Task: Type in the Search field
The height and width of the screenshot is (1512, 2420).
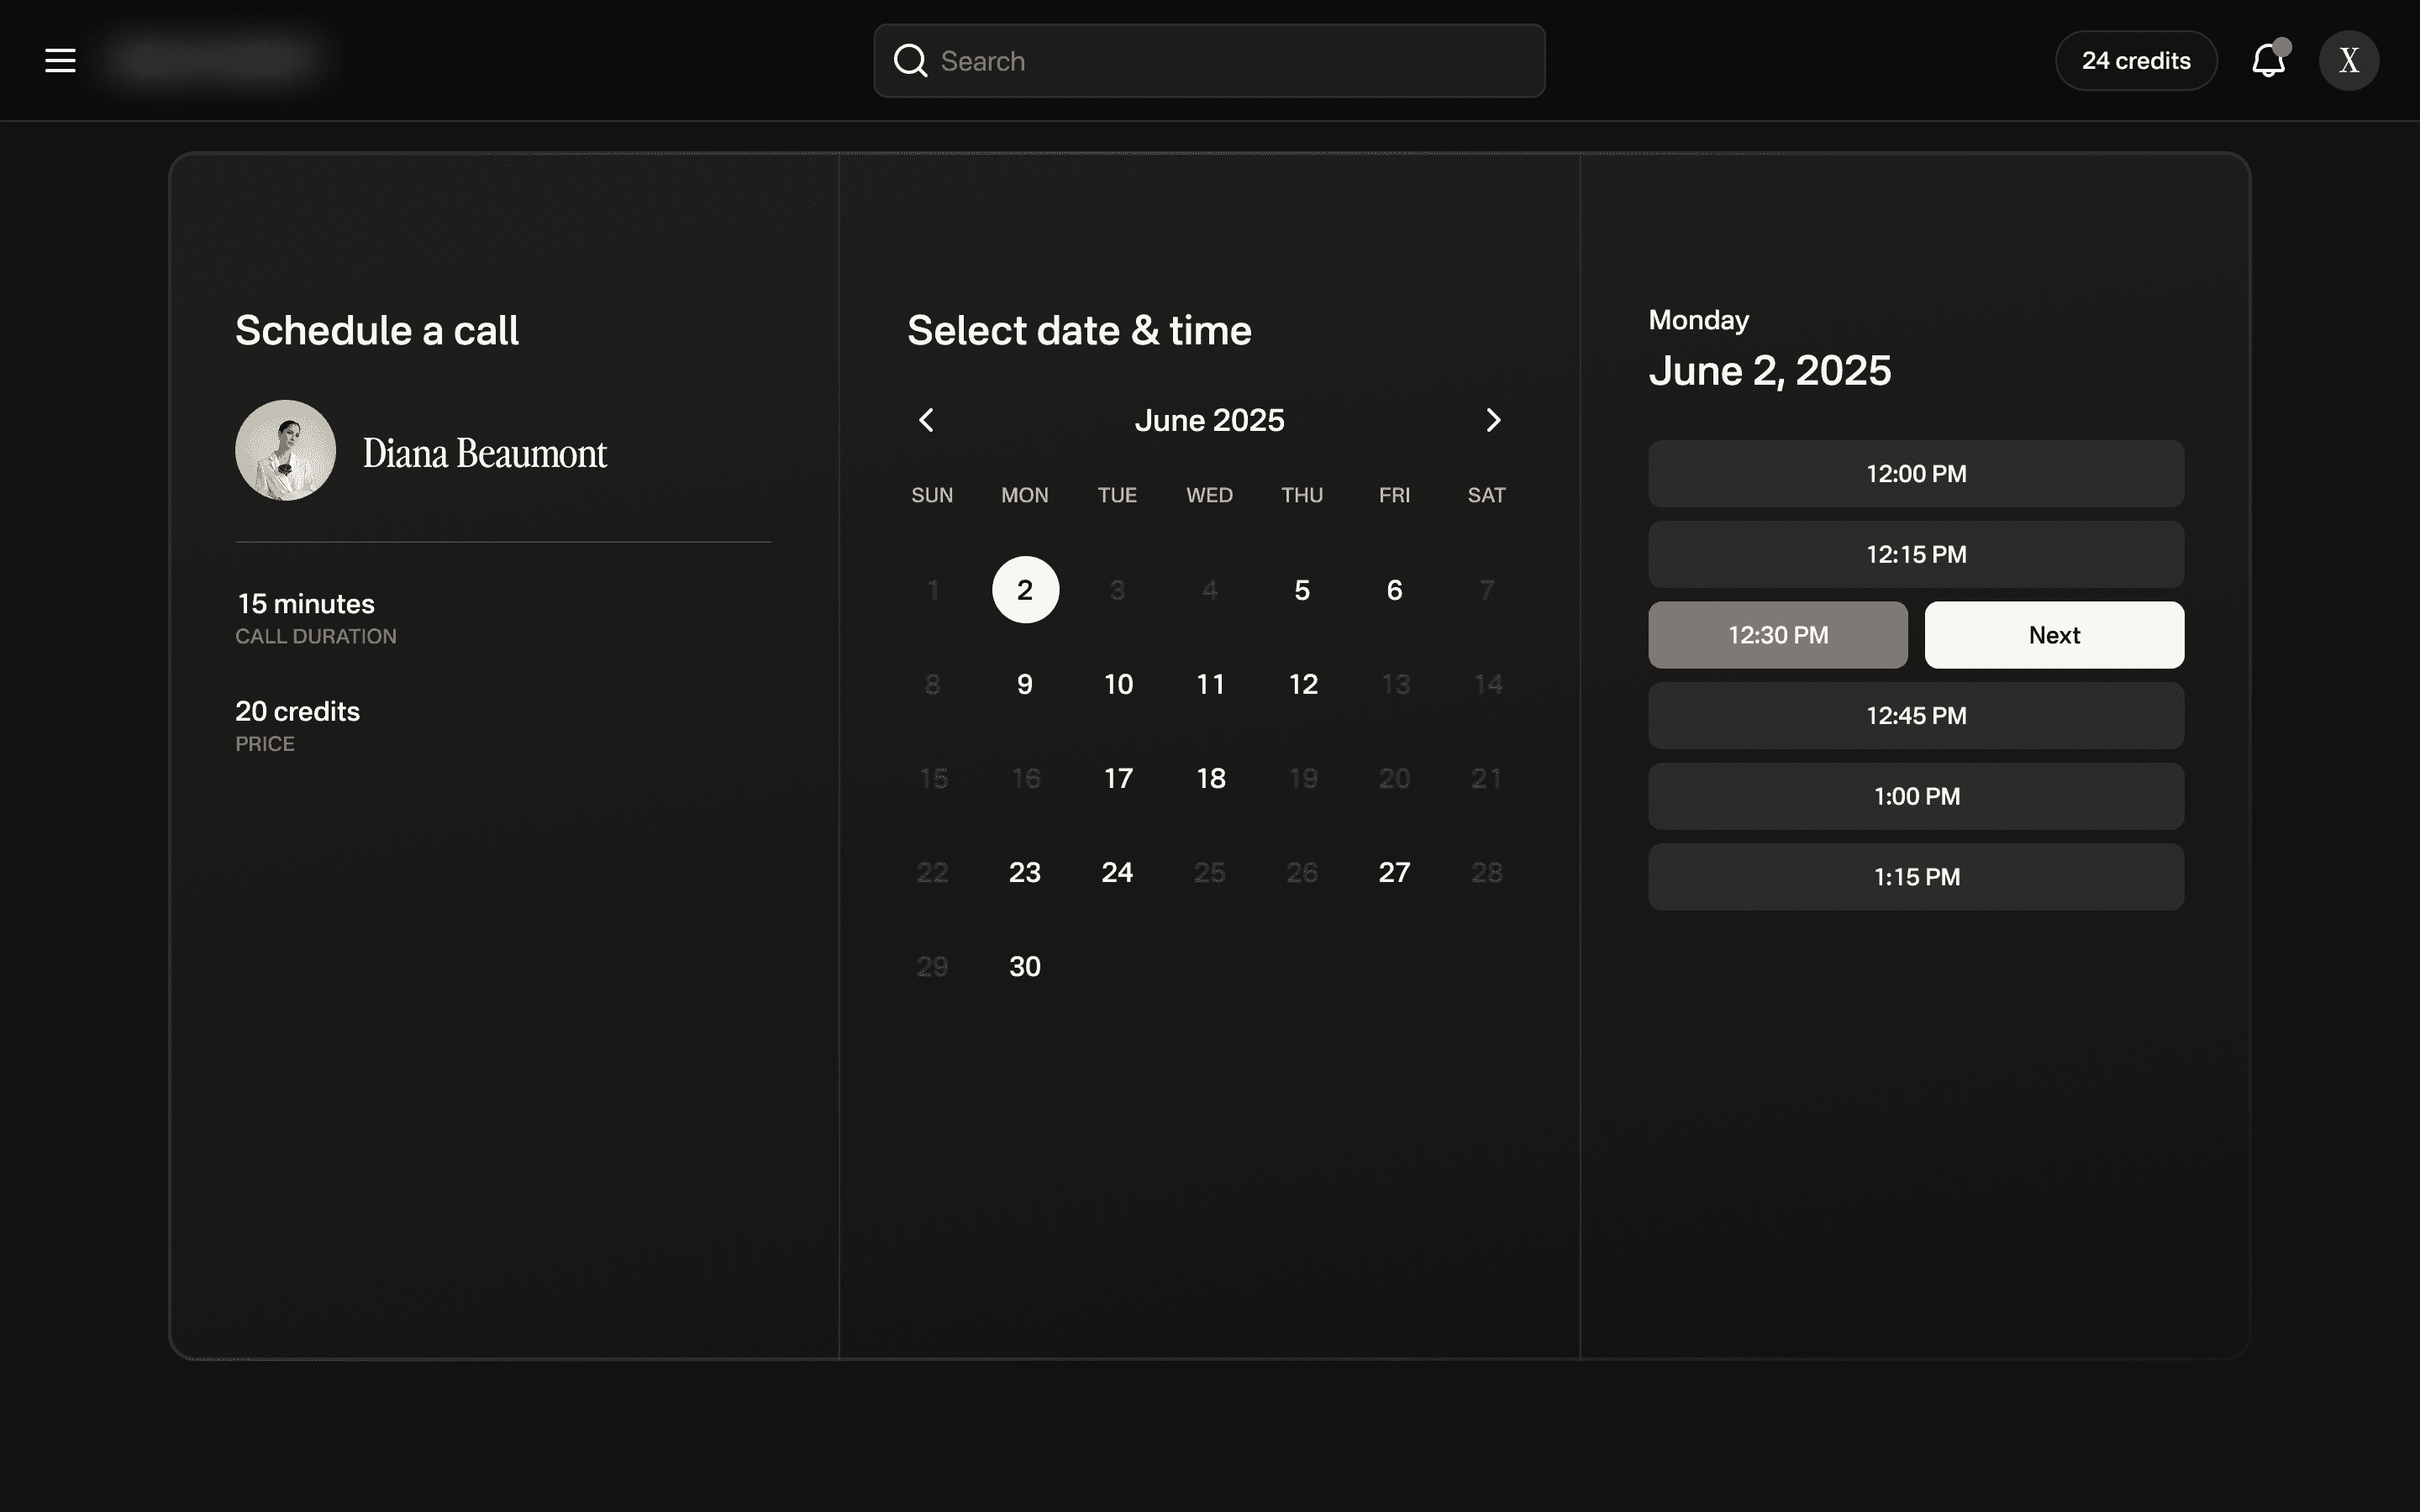Action: point(1230,61)
